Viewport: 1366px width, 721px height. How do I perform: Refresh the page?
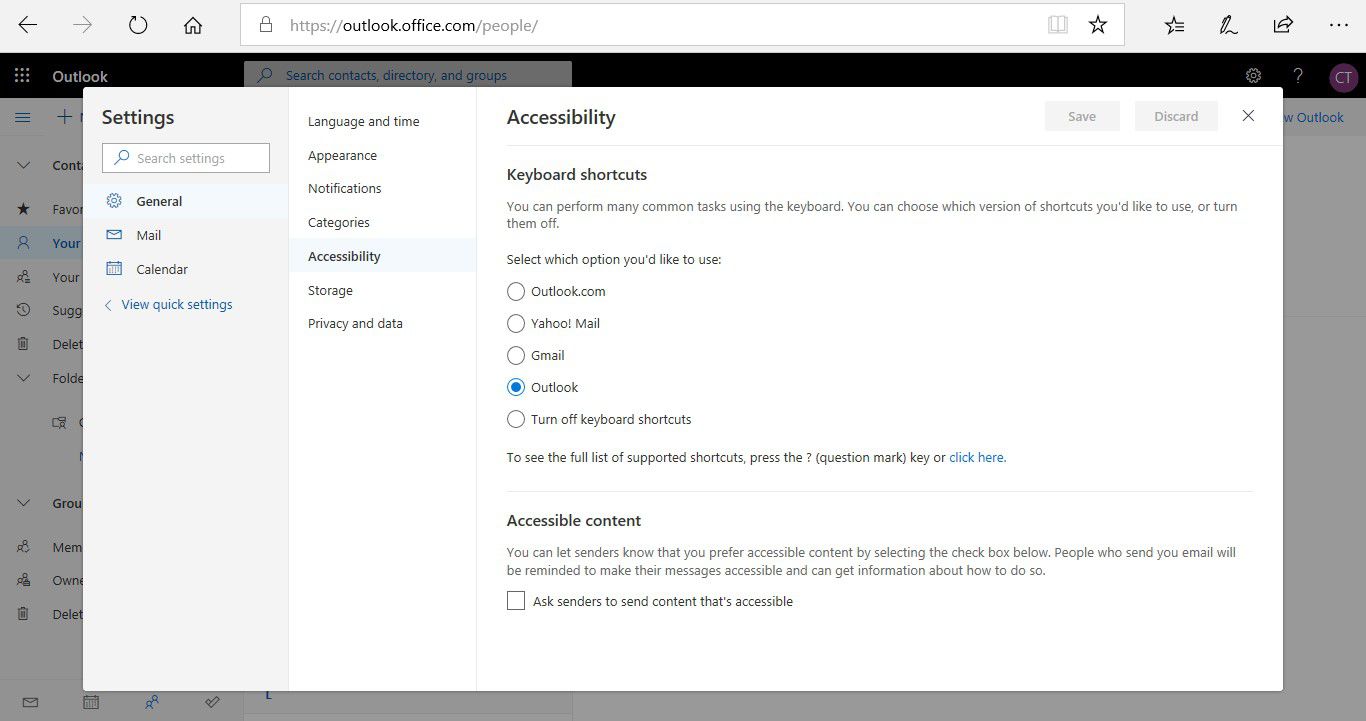[x=138, y=25]
